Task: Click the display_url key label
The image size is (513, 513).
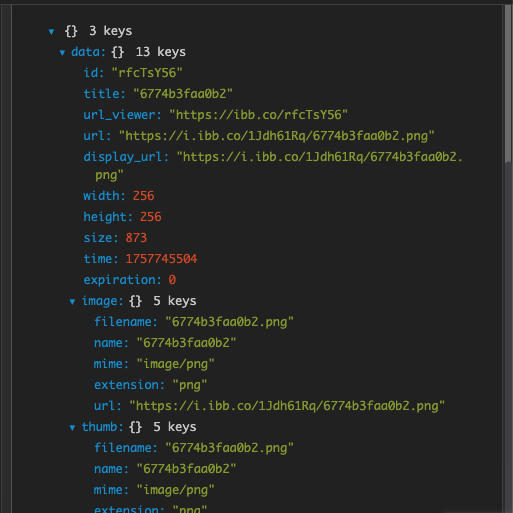Action: tap(126, 157)
